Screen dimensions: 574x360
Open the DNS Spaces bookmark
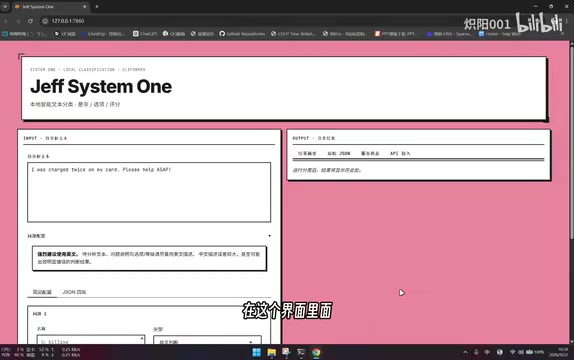point(449,34)
